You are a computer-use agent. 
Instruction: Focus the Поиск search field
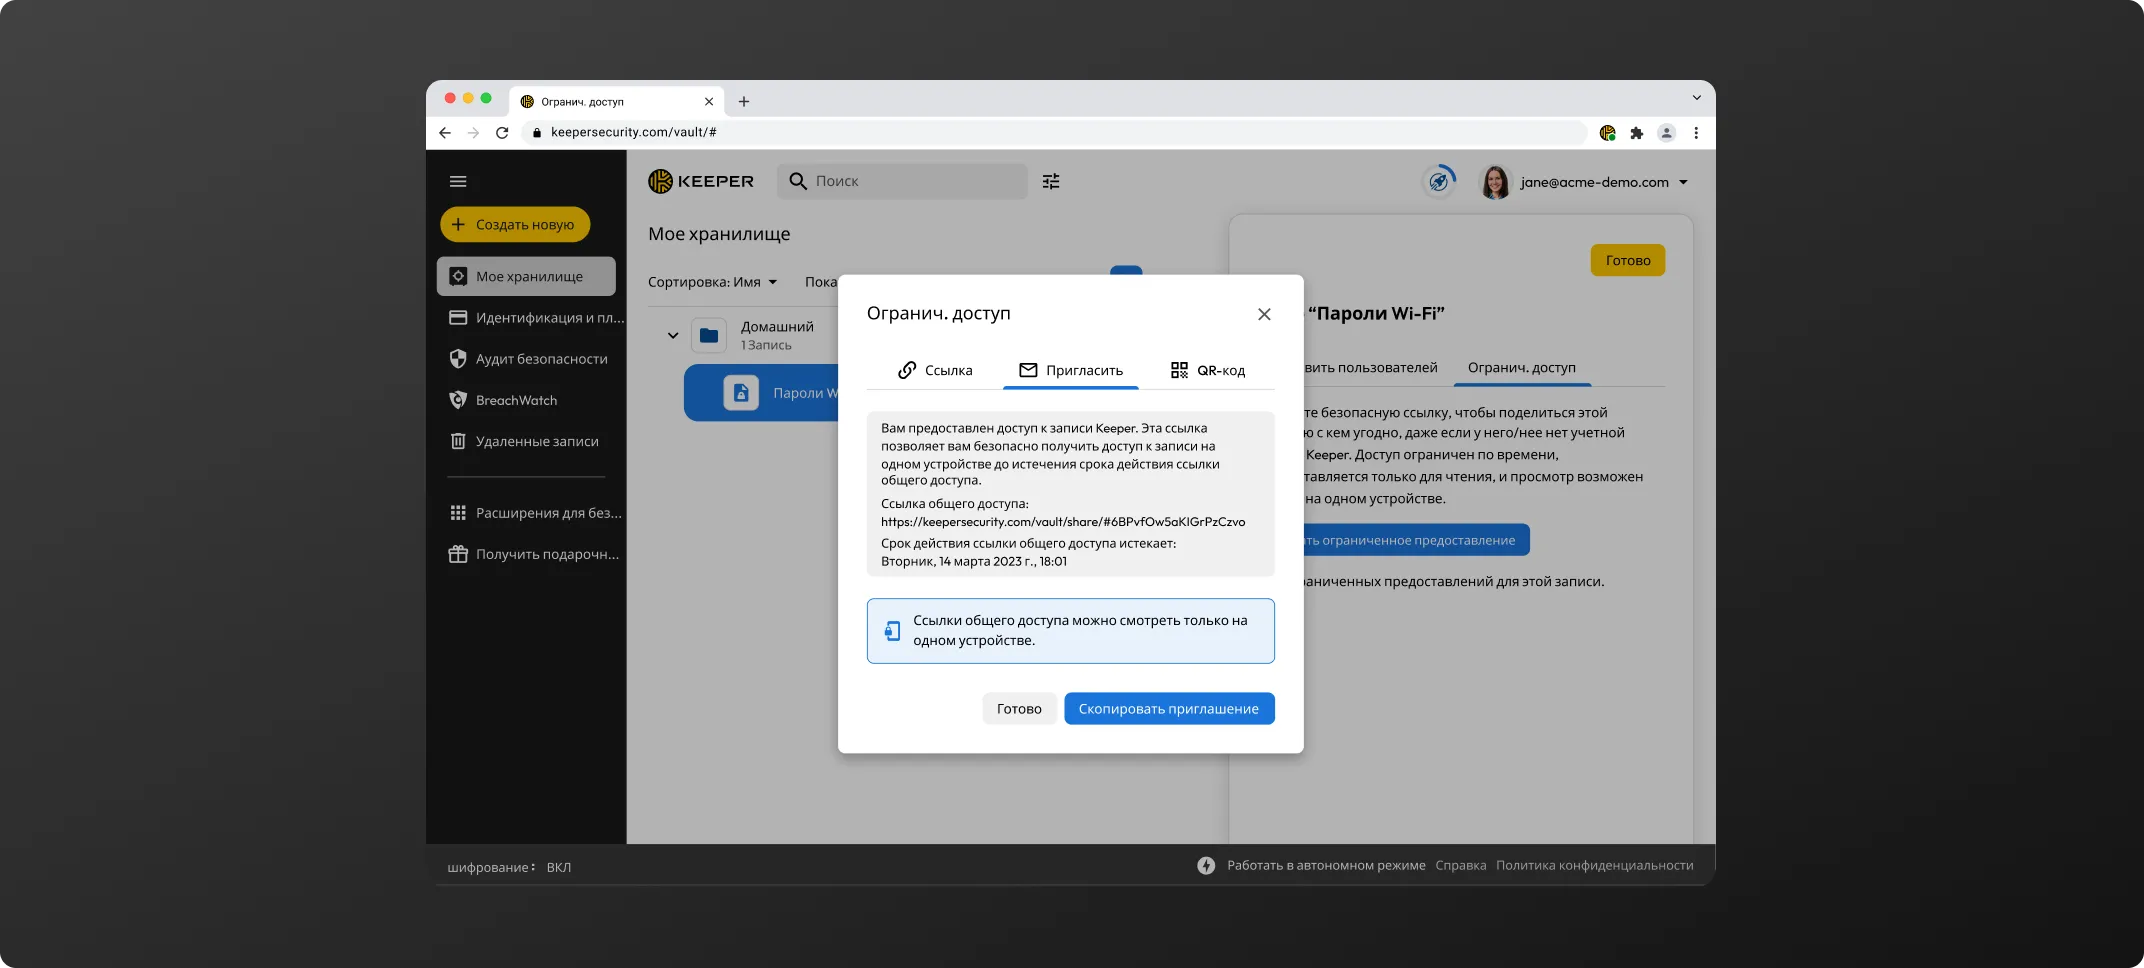click(902, 181)
